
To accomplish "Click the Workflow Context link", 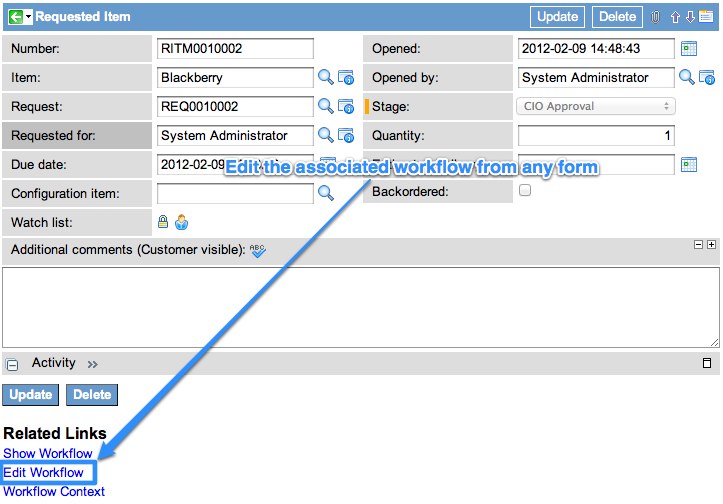I will 54,491.
